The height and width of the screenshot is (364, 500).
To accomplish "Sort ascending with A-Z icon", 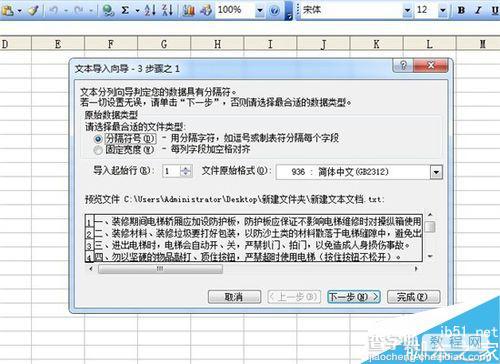I will coord(150,10).
